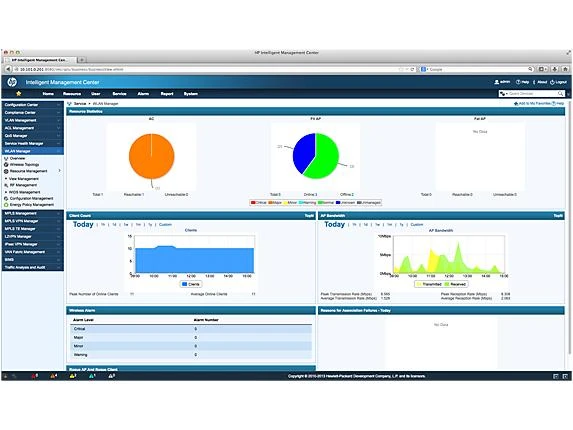Select Custom range in Client Count panel
573x430 pixels.
coord(165,225)
